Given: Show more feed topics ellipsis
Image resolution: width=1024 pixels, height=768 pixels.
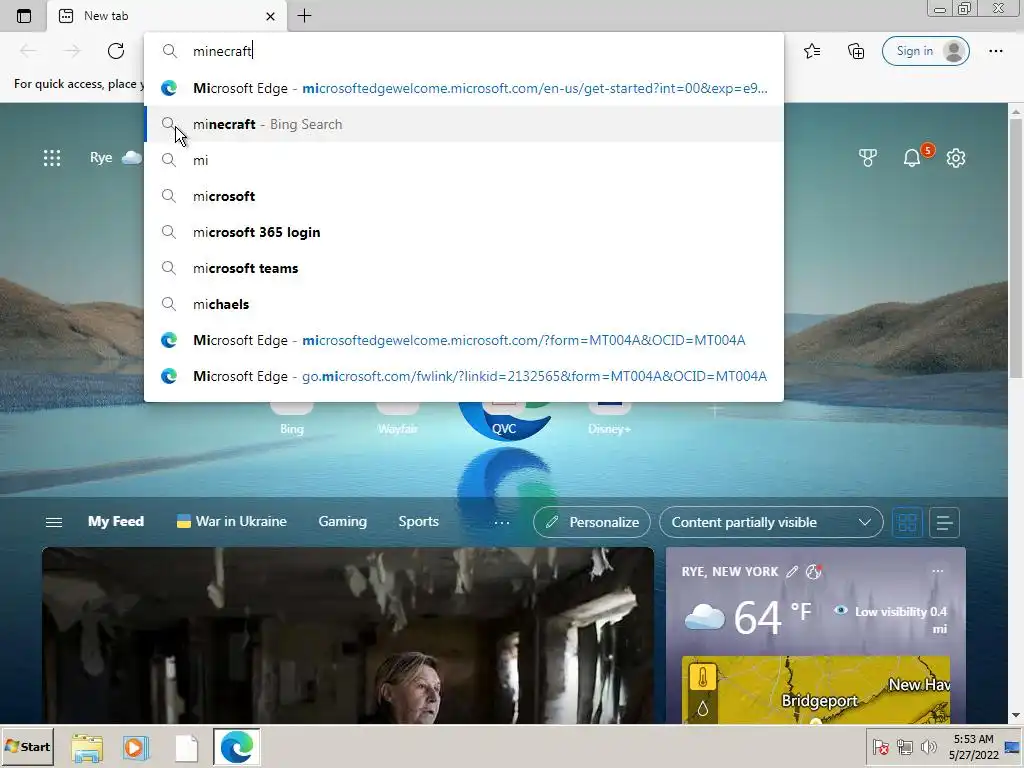Looking at the screenshot, I should click(502, 522).
